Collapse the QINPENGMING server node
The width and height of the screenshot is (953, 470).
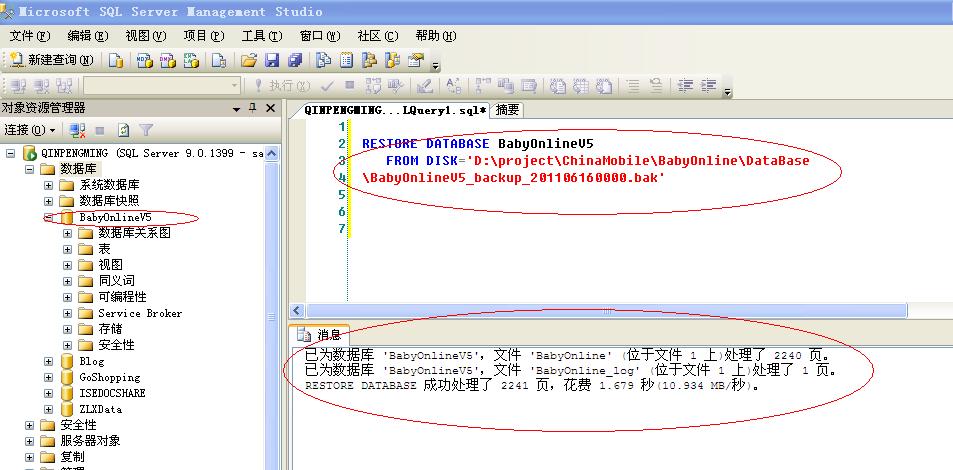[10, 153]
